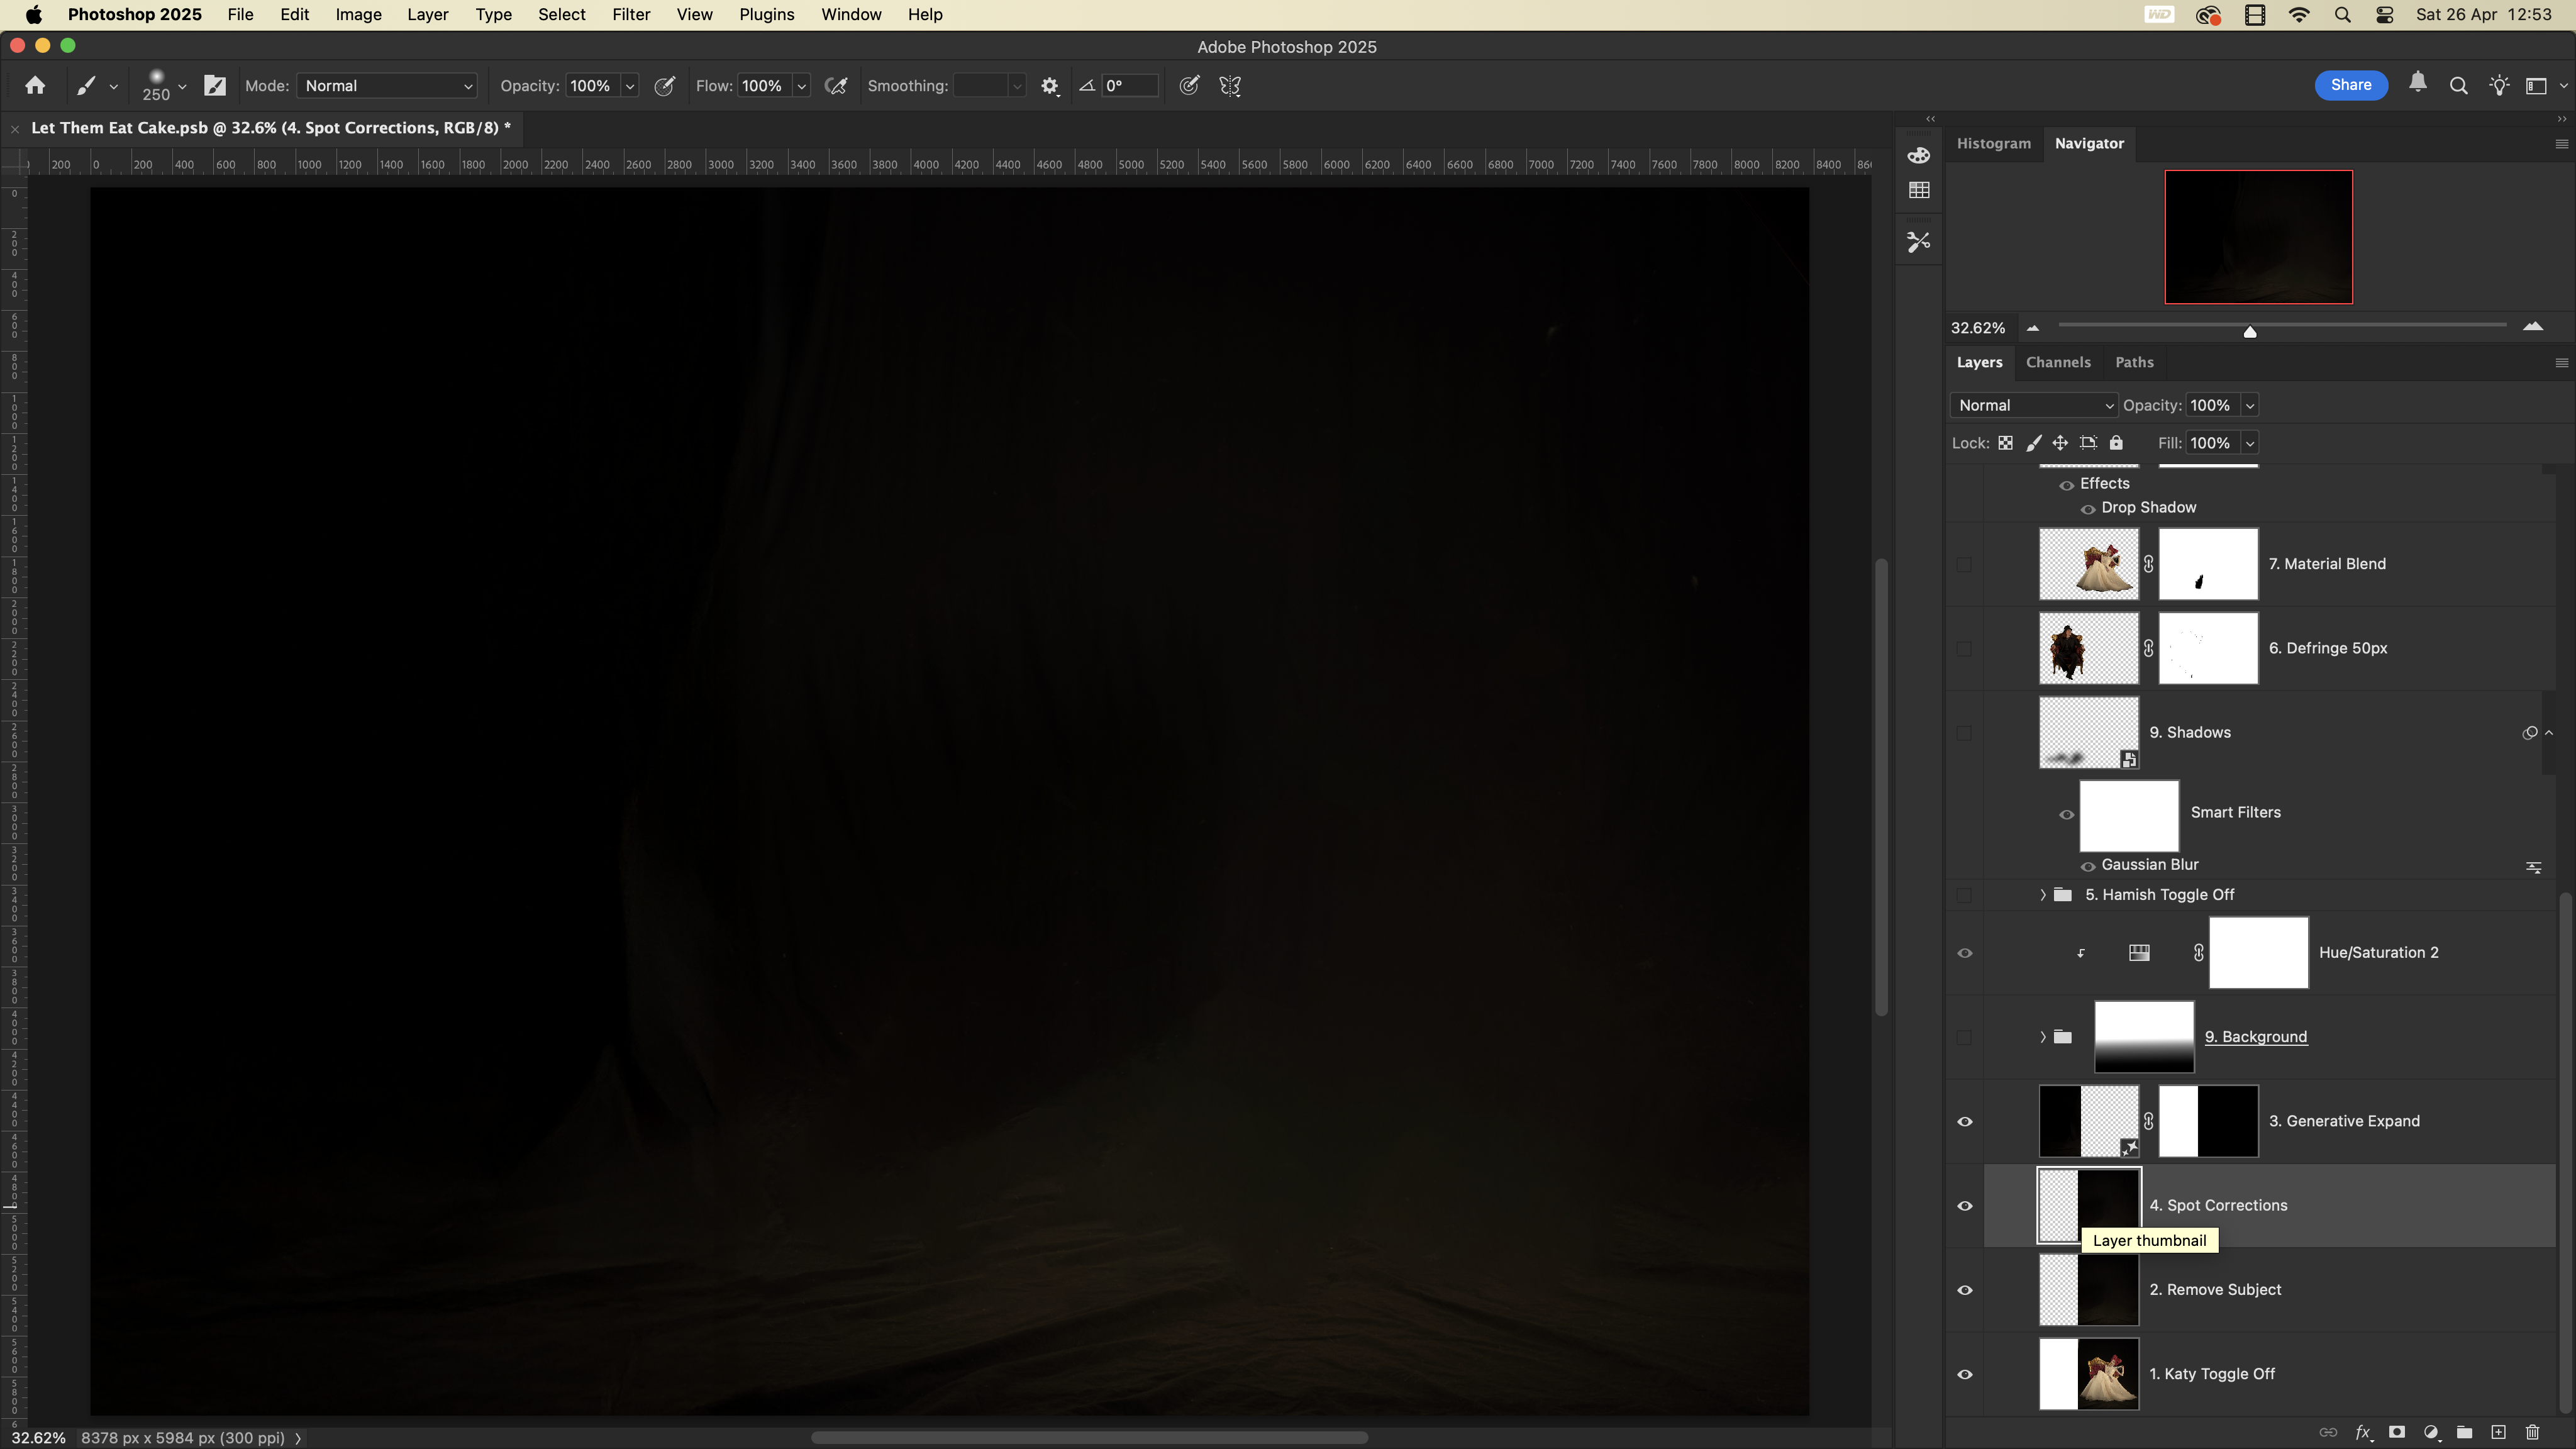
Task: Click add layer mask icon
Action: click(2397, 1433)
